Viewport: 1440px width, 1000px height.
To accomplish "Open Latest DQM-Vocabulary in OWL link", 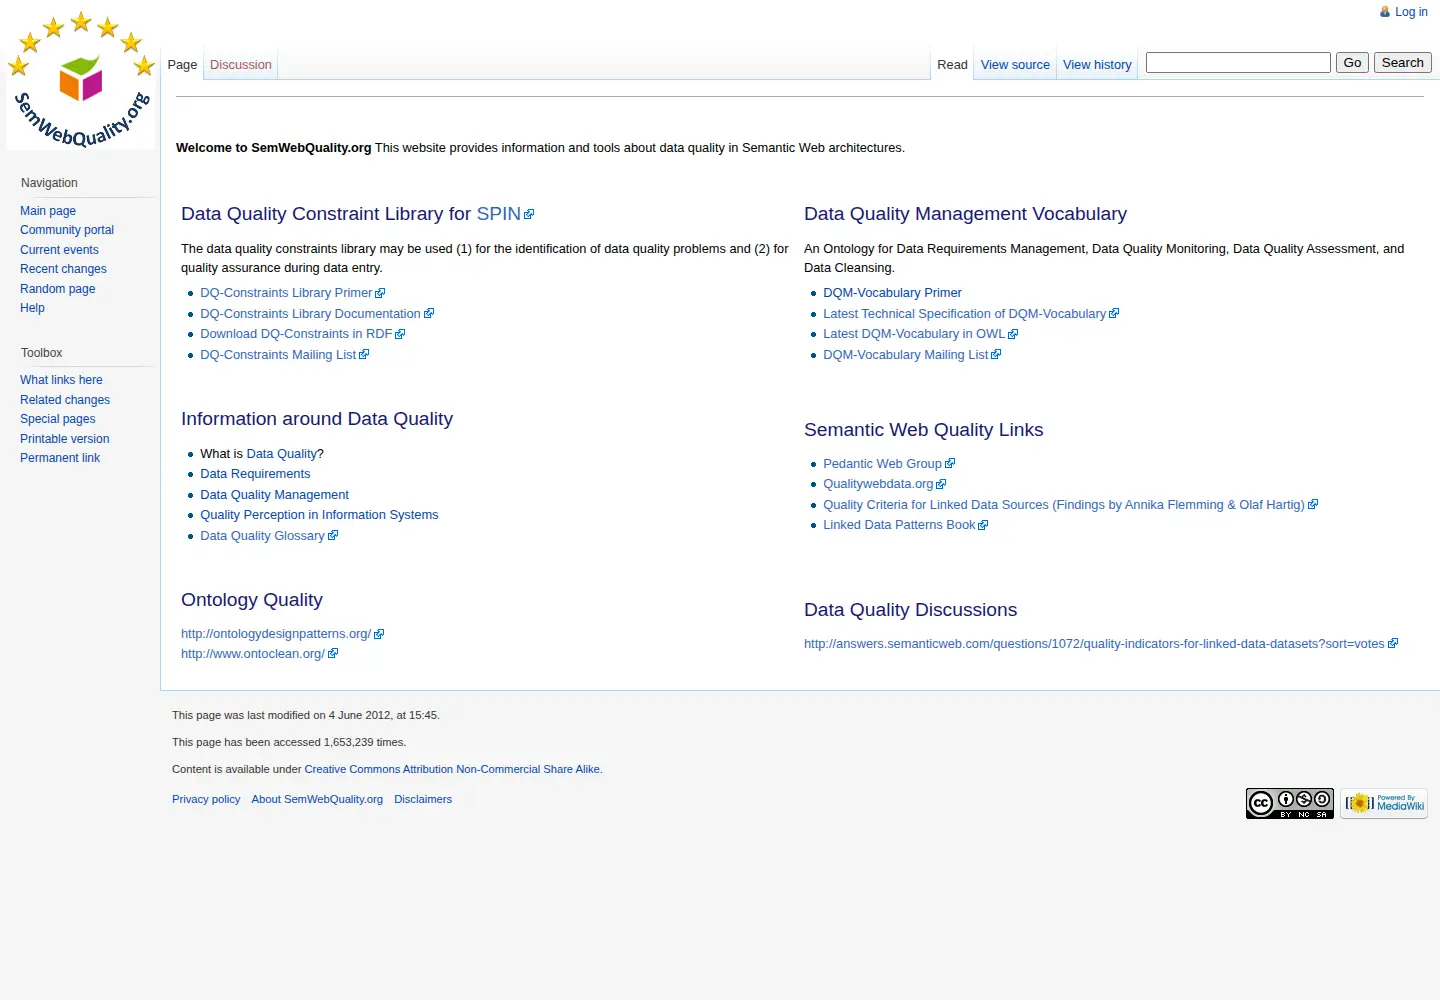I will point(920,334).
